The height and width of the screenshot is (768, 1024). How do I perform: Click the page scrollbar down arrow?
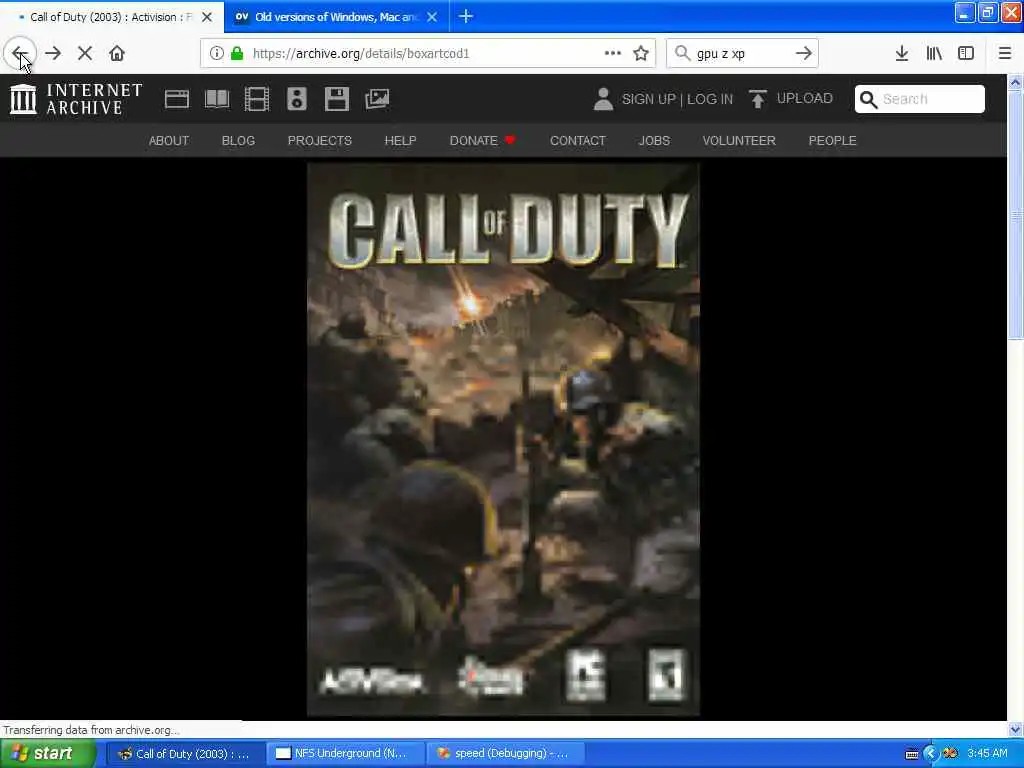(1016, 729)
